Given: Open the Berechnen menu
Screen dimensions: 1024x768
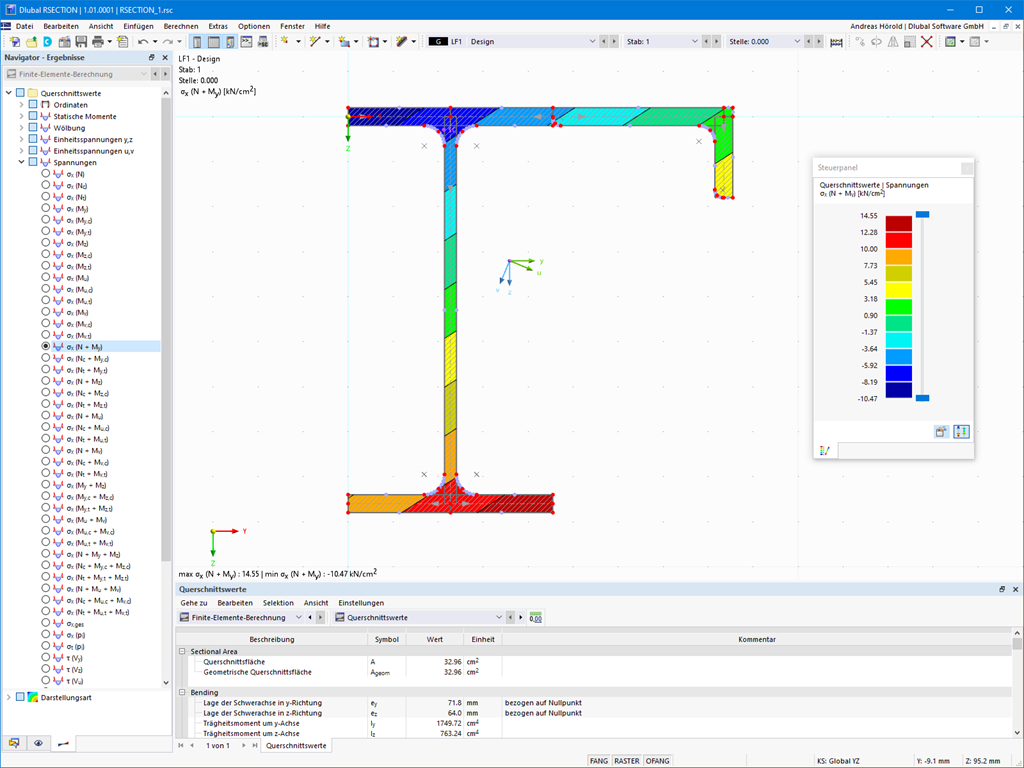Looking at the screenshot, I should coord(181,26).
